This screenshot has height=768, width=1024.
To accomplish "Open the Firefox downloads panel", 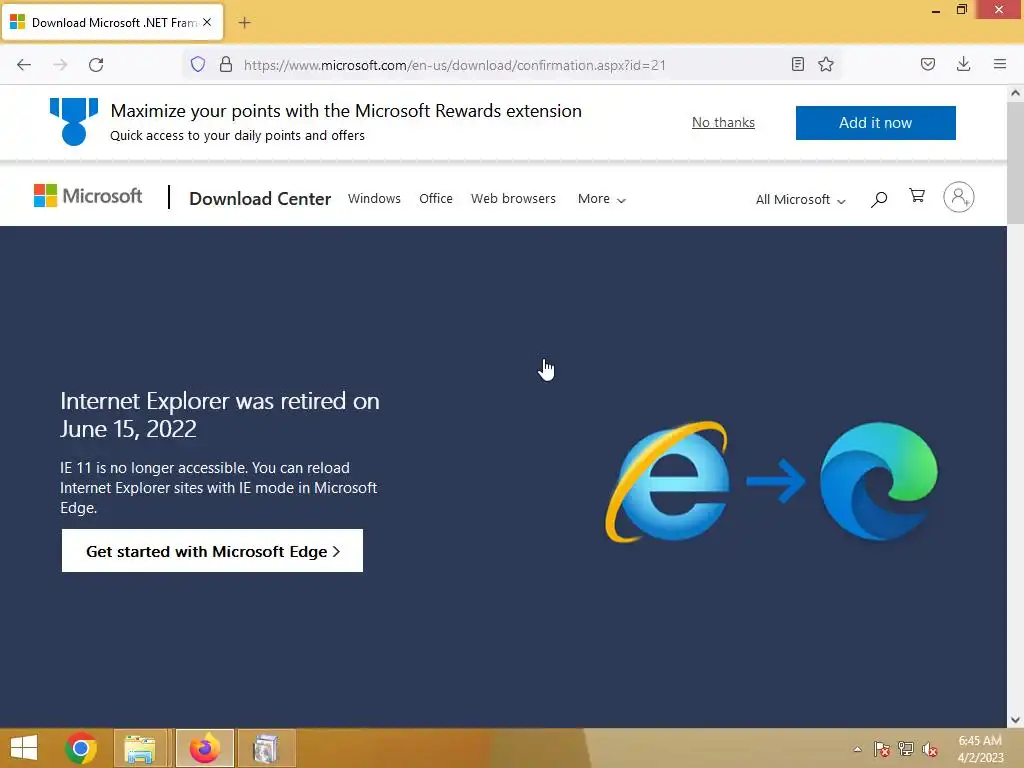I will pyautogui.click(x=963, y=64).
